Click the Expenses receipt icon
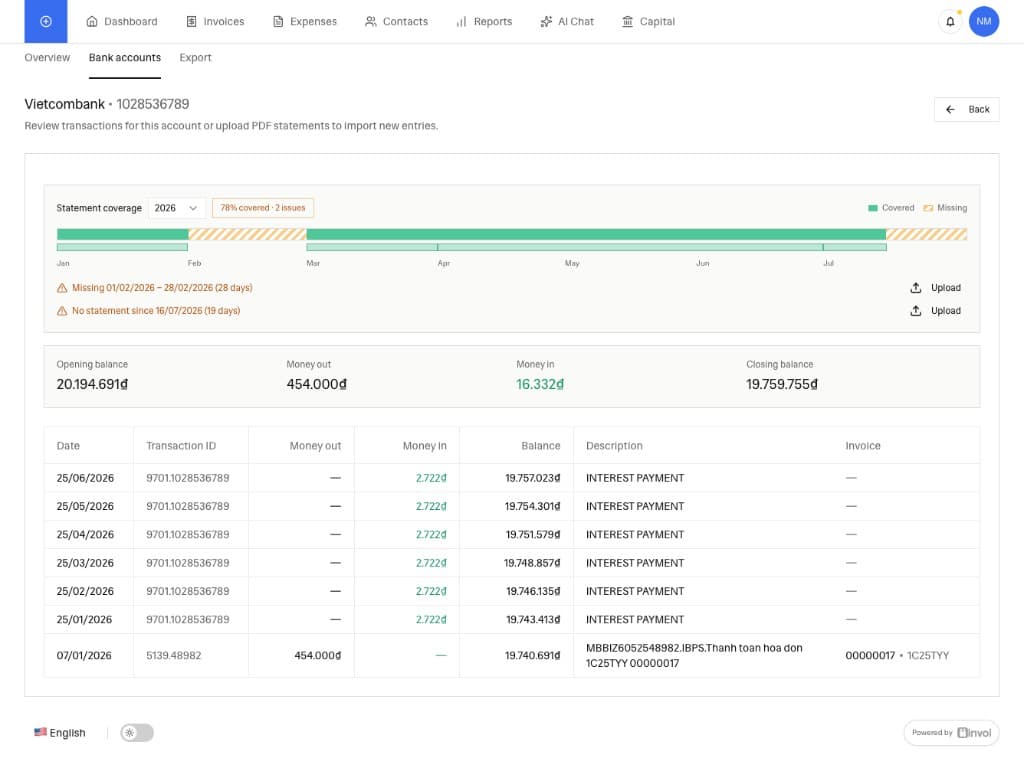 (x=278, y=22)
